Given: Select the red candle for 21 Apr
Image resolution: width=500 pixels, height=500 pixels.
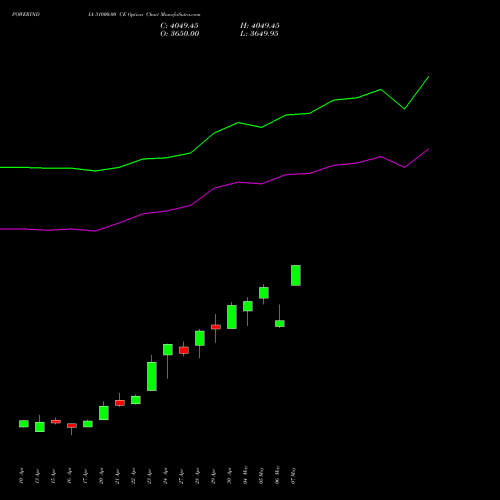Looking at the screenshot, I should pos(120,403).
